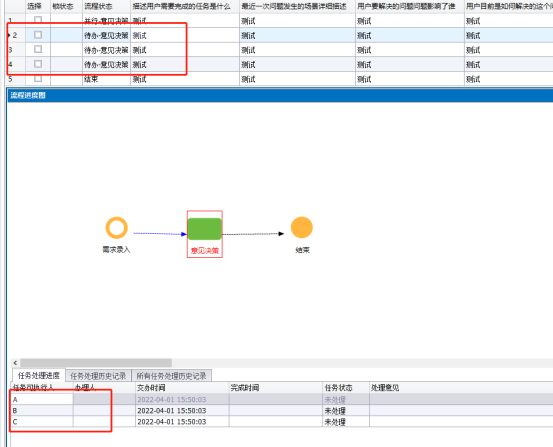The width and height of the screenshot is (553, 447).
Task: Tick the checkbox in row 5
Action: point(38,78)
